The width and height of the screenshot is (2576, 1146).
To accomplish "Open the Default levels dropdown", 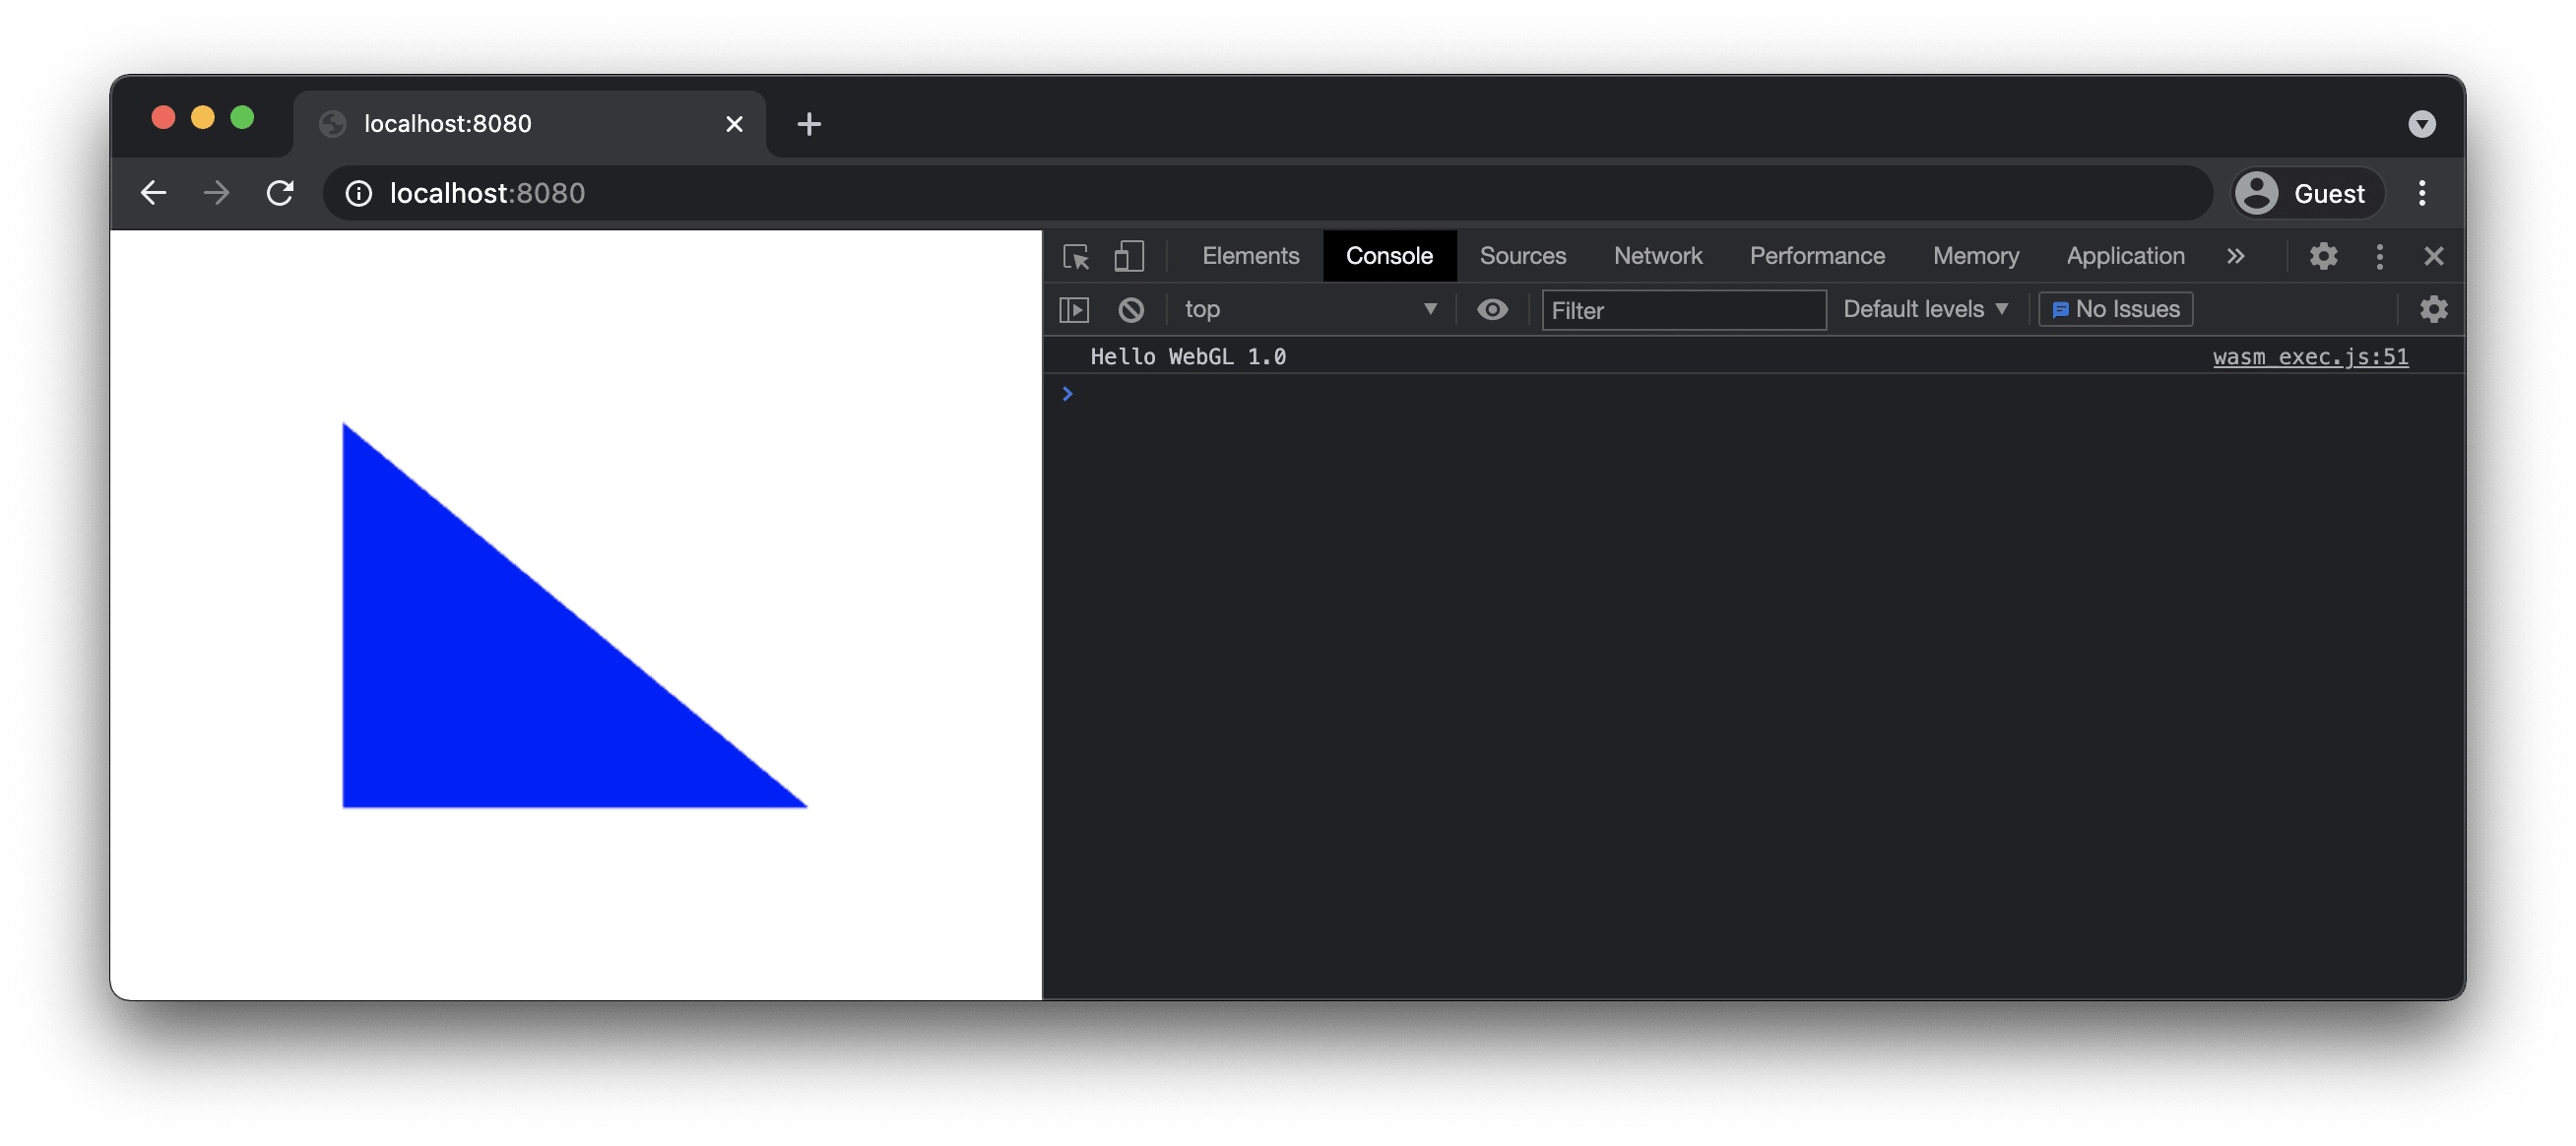I will (1925, 310).
